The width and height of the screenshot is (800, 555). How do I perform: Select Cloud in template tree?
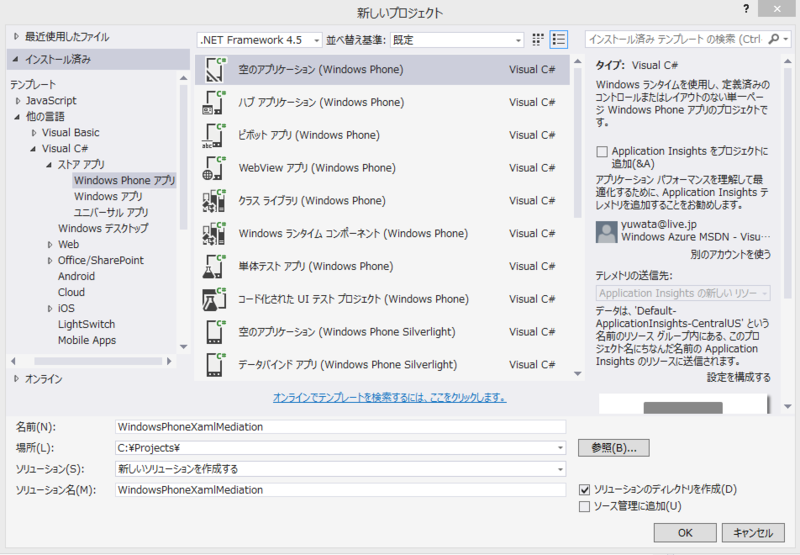pyautogui.click(x=71, y=292)
